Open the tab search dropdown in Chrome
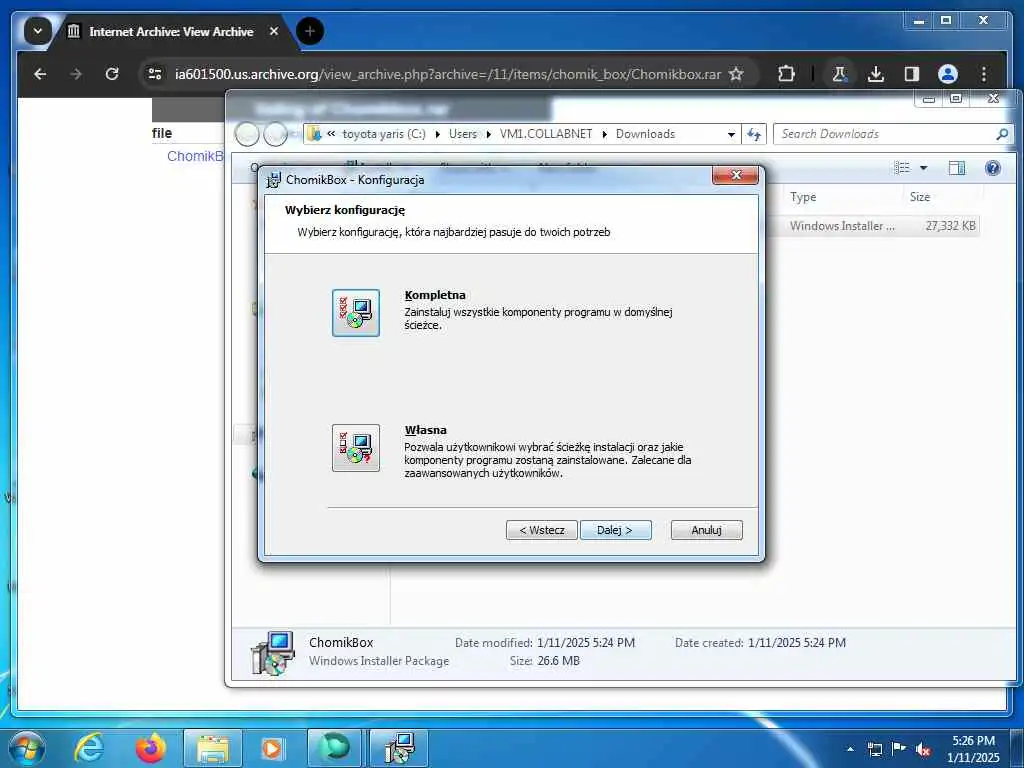This screenshot has width=1024, height=768. click(37, 31)
